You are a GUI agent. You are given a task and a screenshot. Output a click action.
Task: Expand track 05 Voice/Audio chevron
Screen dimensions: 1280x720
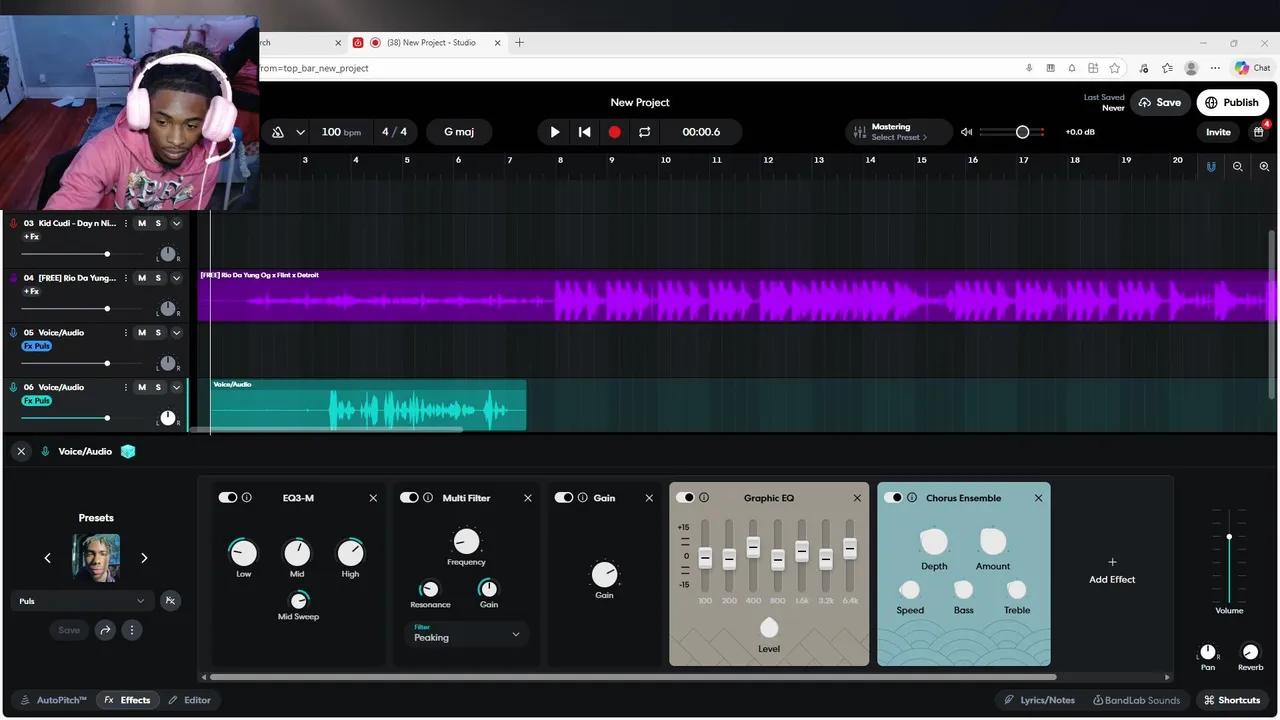(177, 332)
